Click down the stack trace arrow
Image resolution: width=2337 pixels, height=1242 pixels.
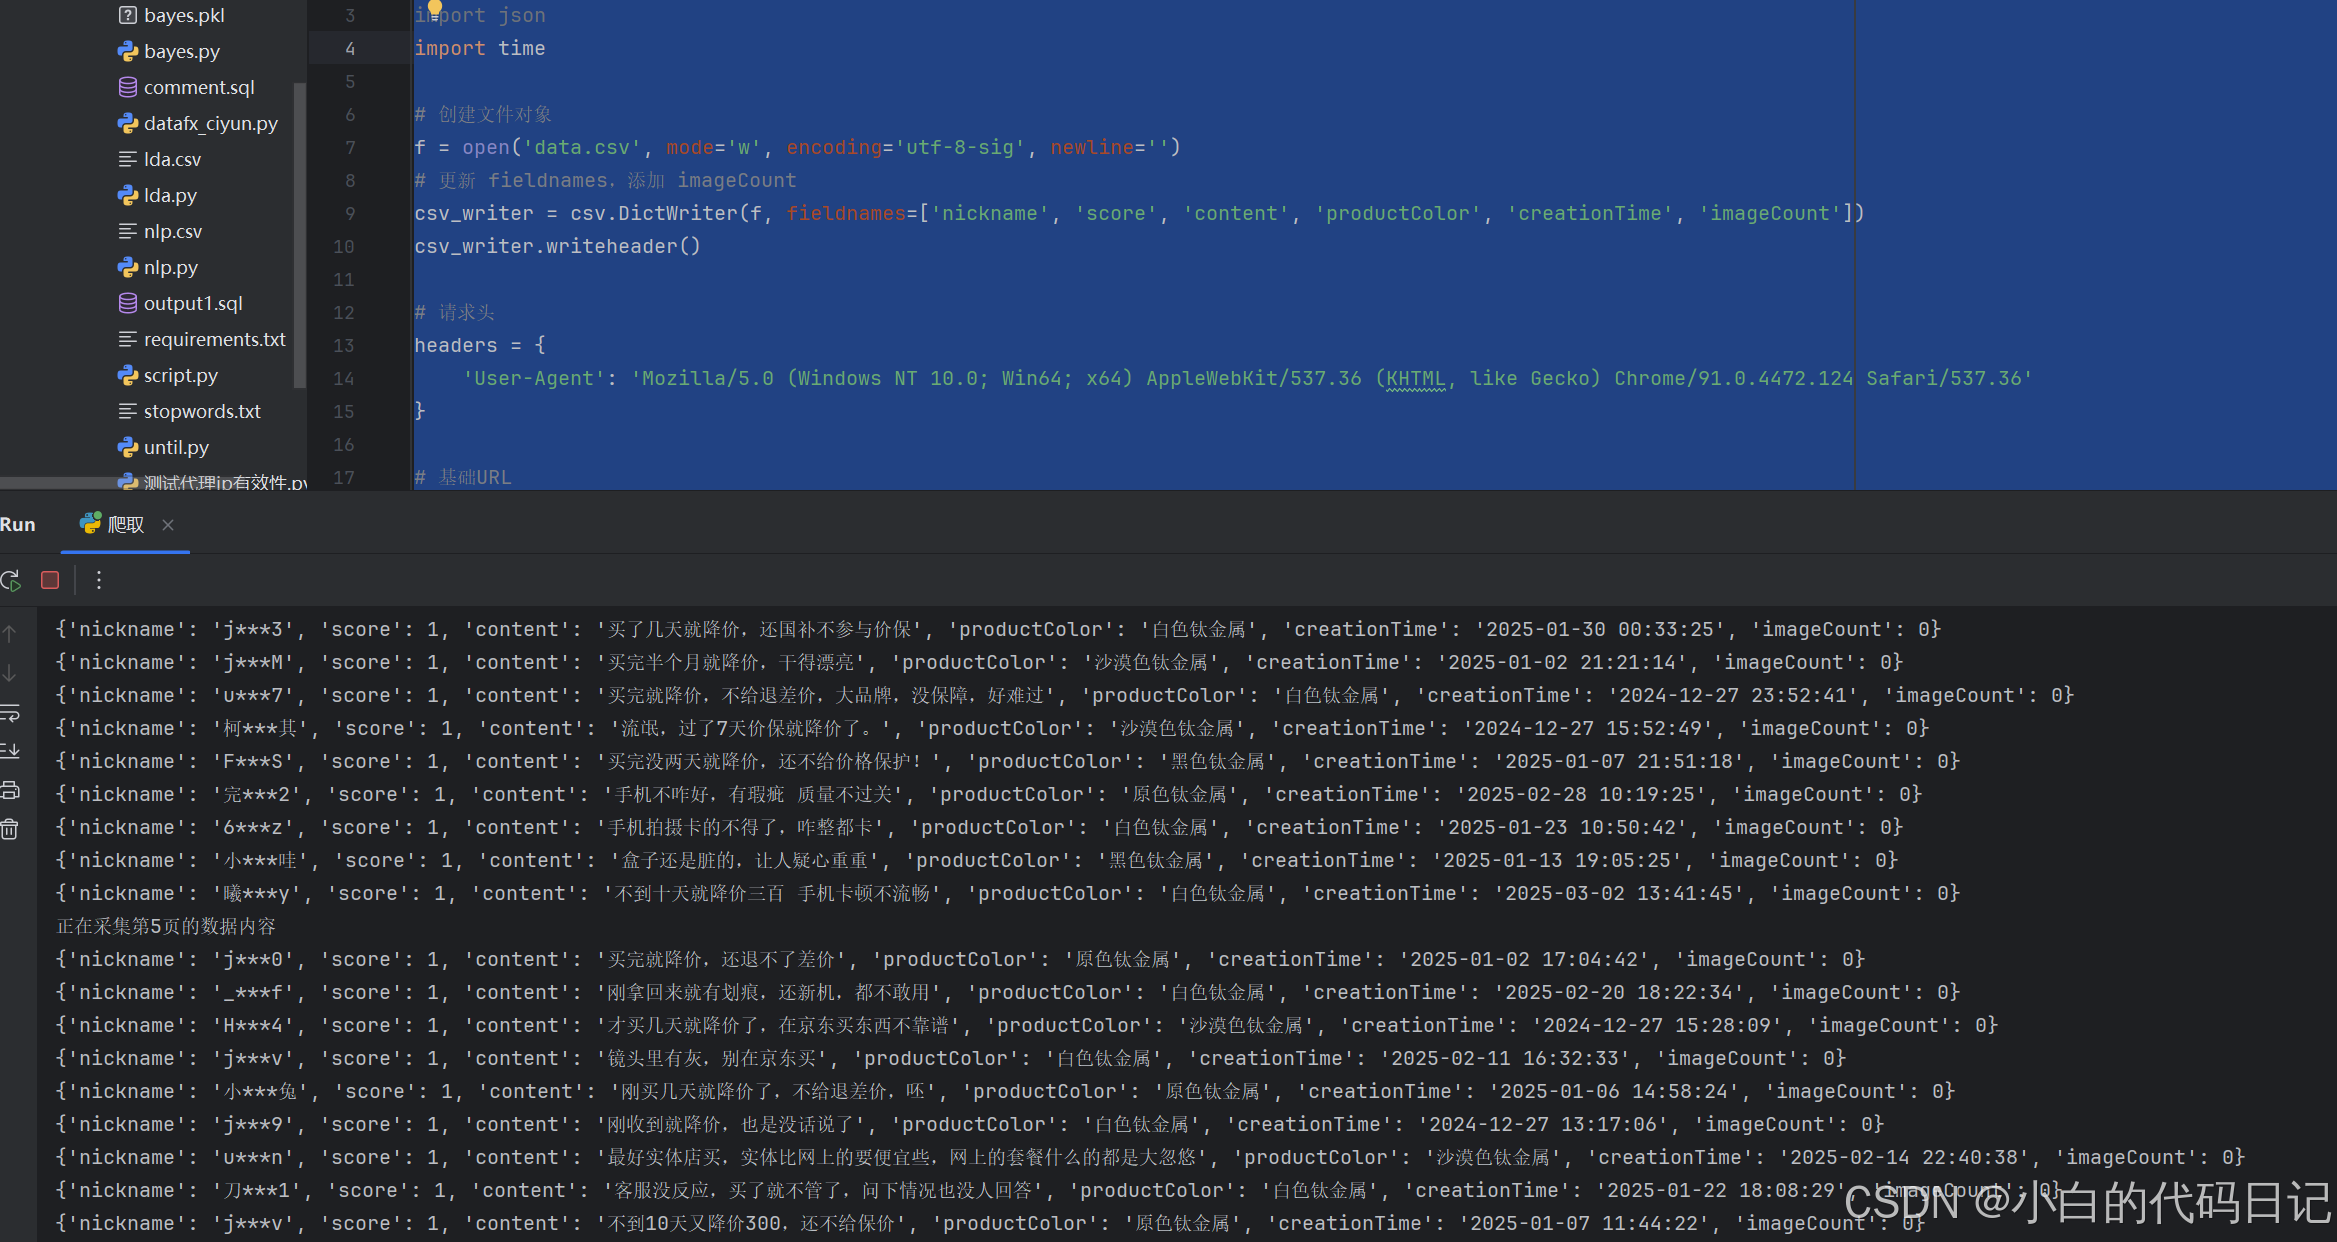click(10, 673)
